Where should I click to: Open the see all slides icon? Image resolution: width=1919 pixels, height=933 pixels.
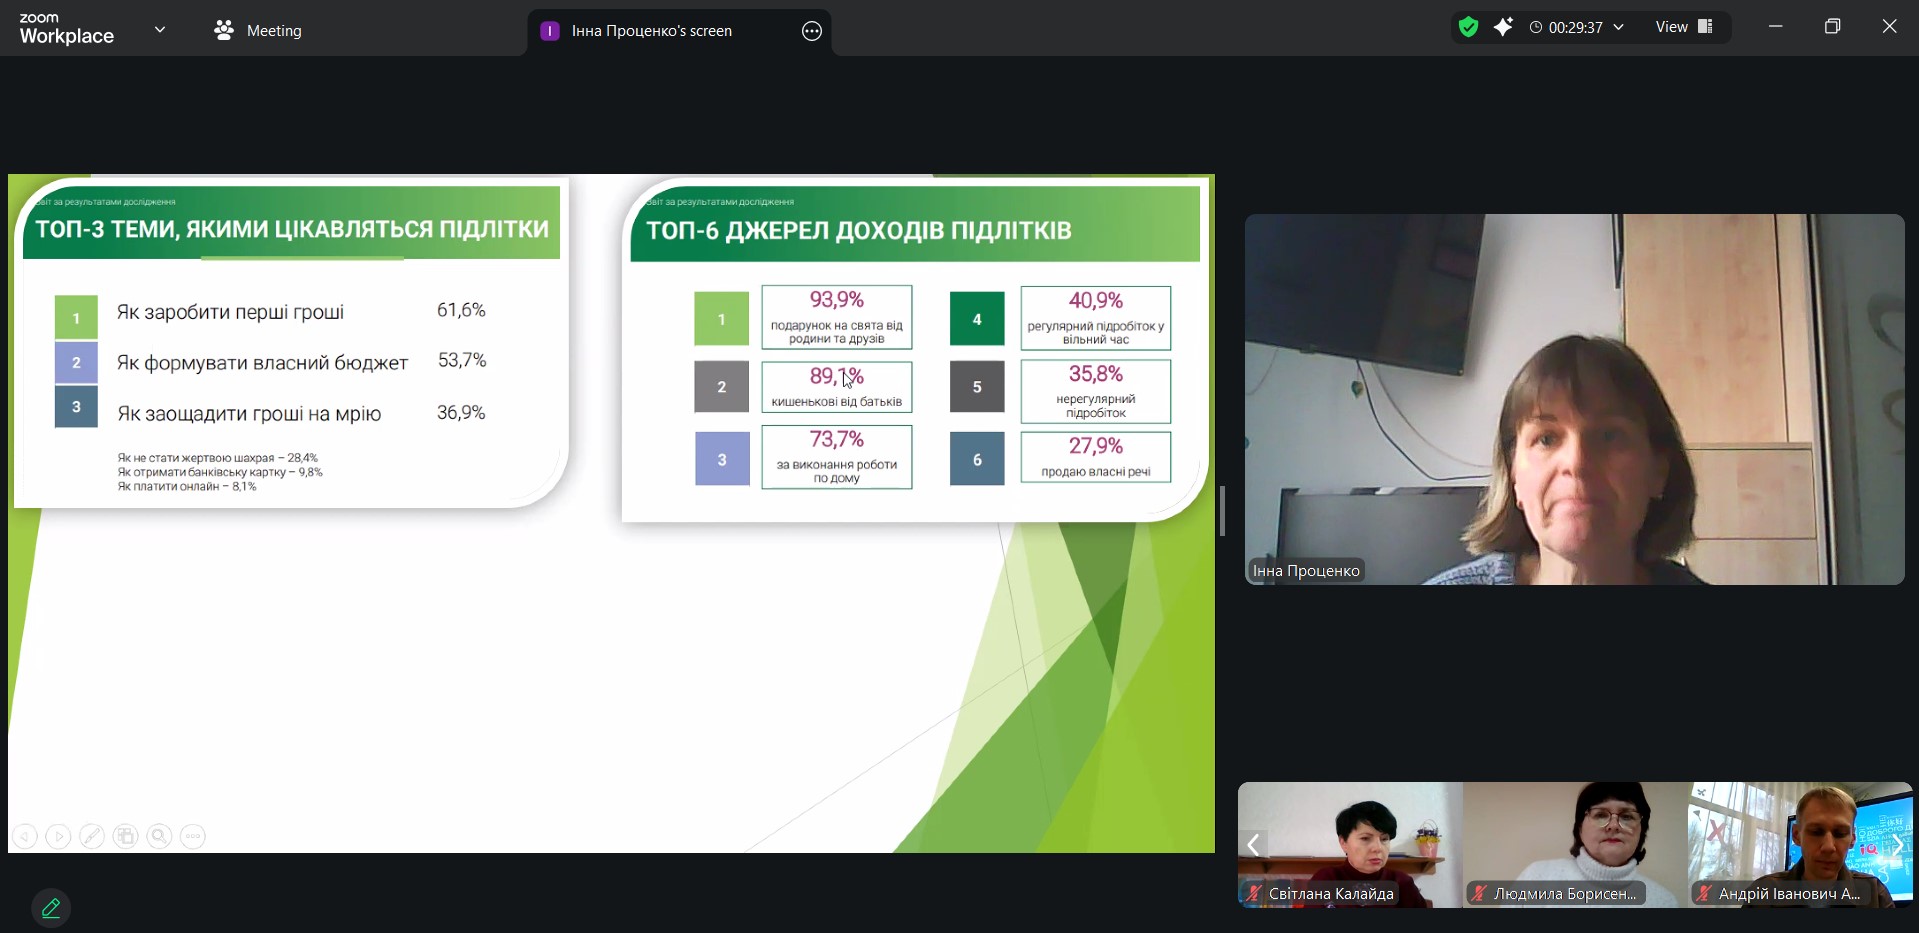click(126, 836)
